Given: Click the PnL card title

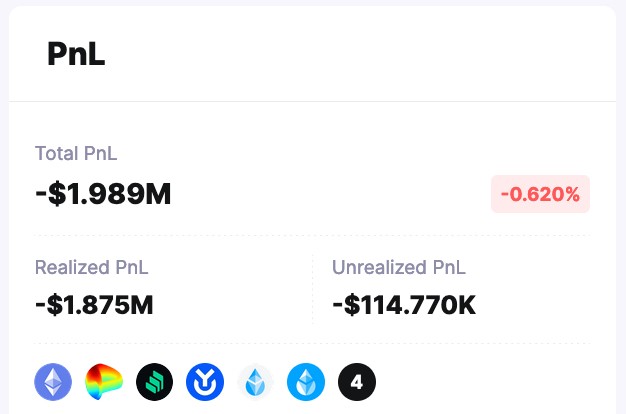Looking at the screenshot, I should pos(76,55).
